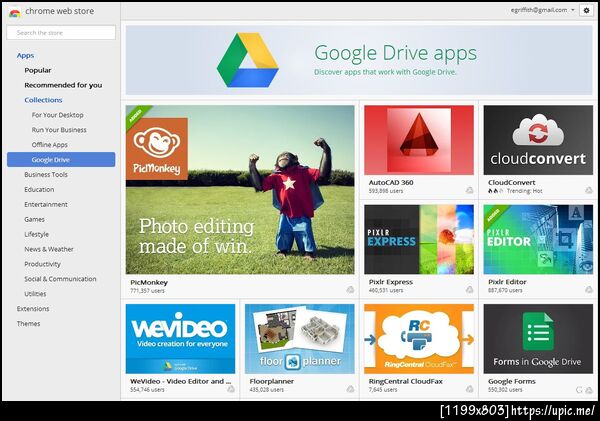This screenshot has height=421, width=600.
Task: Click the Drive icon on AutoCAD 360 card
Action: (x=469, y=190)
